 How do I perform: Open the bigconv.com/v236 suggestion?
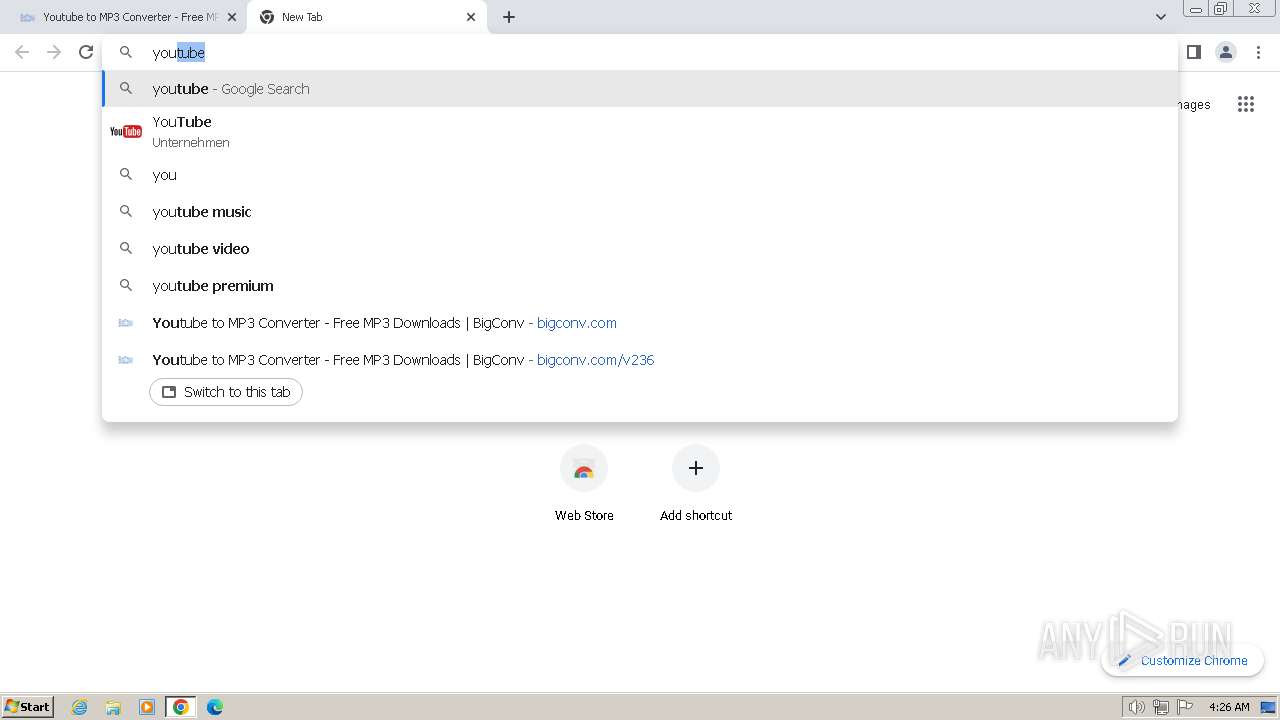click(640, 360)
